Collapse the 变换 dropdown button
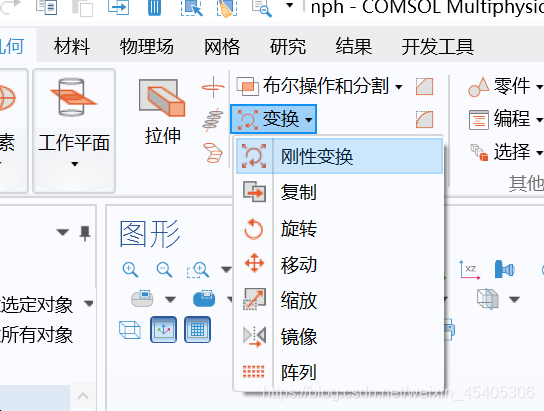544x411 pixels. tap(273, 119)
